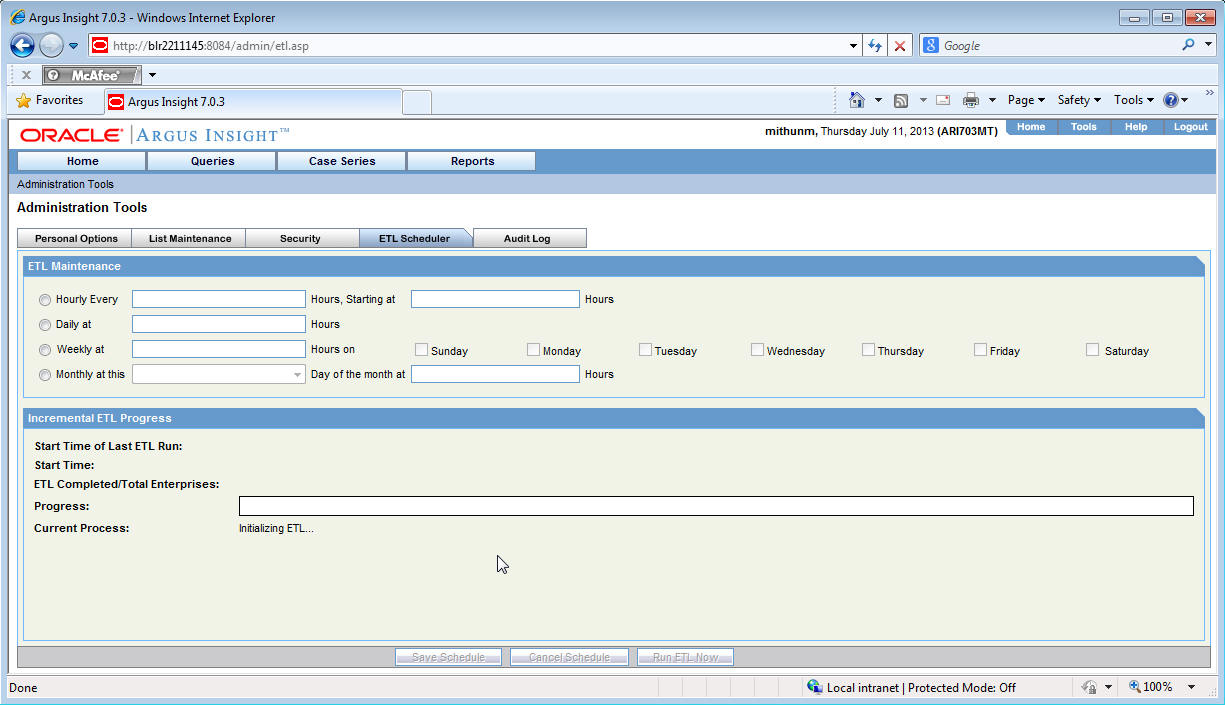This screenshot has height=705, width=1225.
Task: Select the ETL Scheduler tab
Action: (x=414, y=238)
